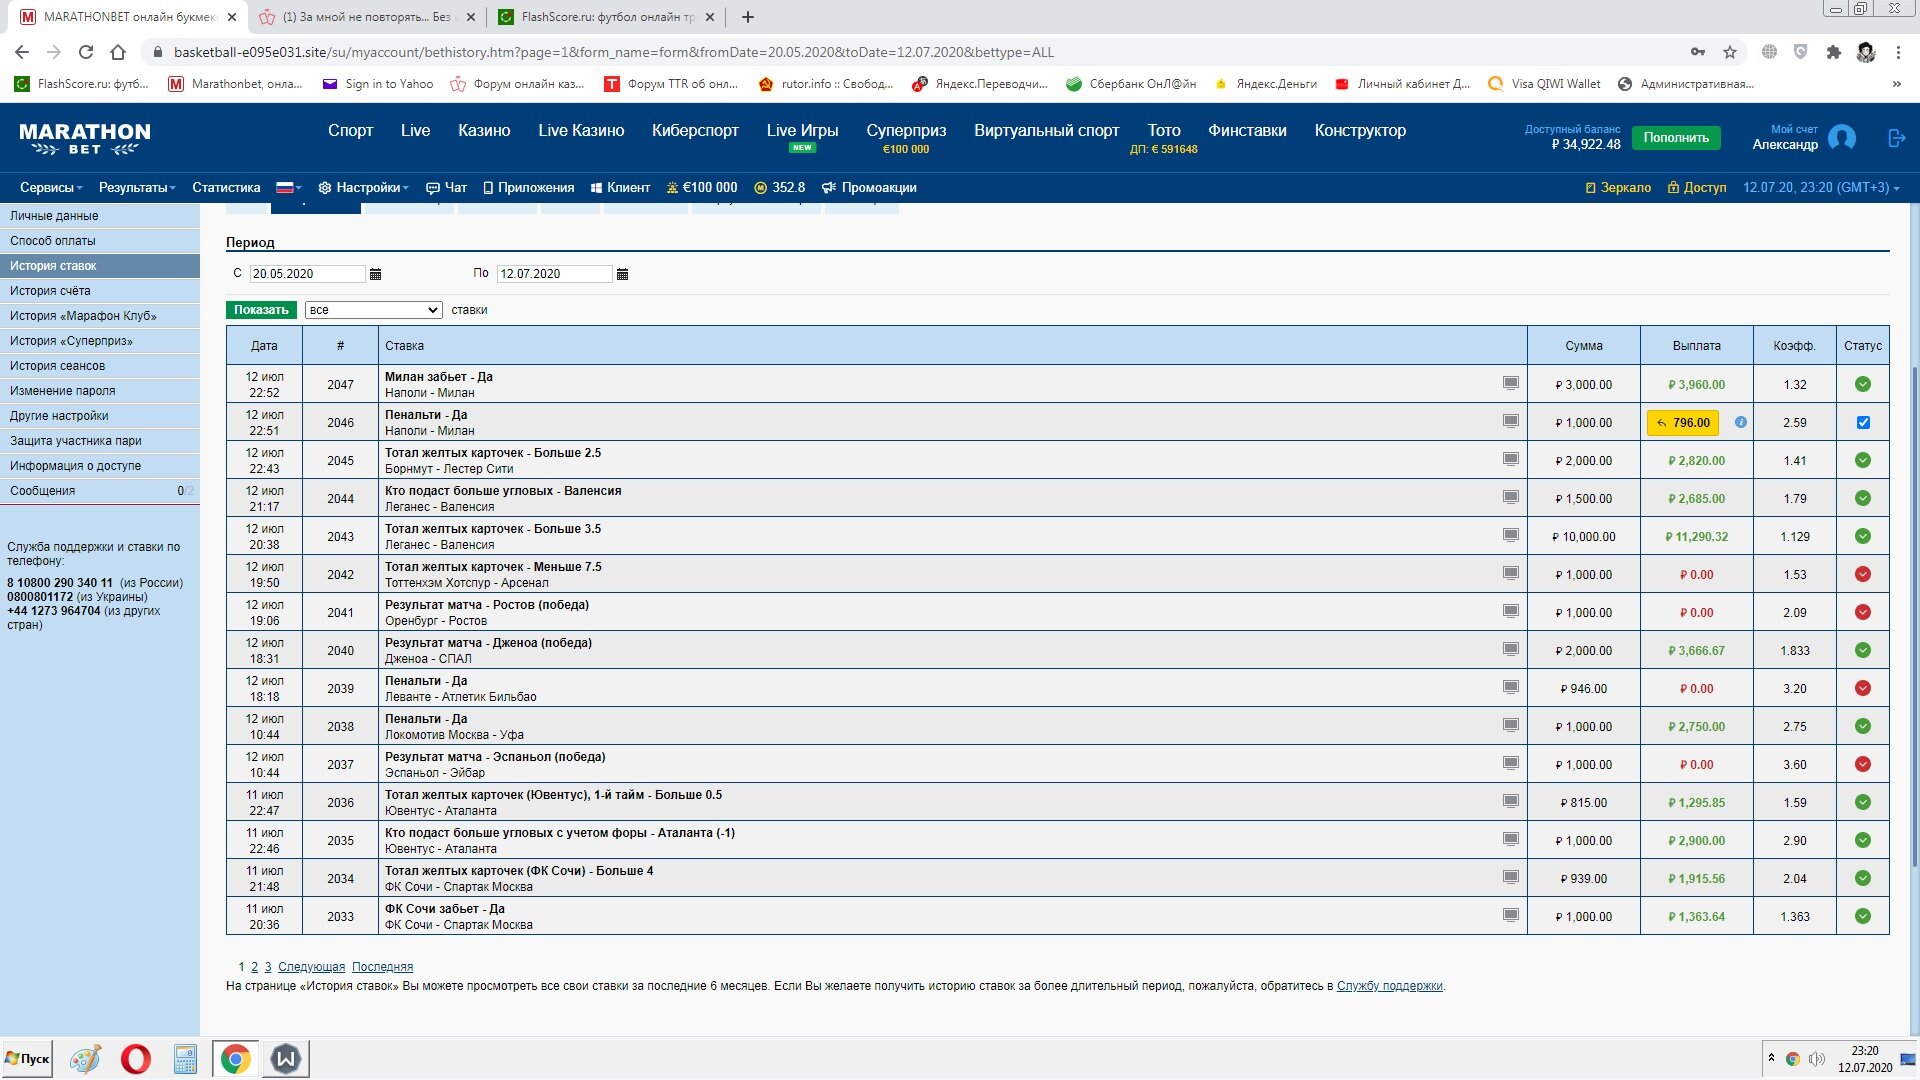Open Chrome from the Windows taskbar
Image resolution: width=1920 pixels, height=1080 pixels.
236,1058
